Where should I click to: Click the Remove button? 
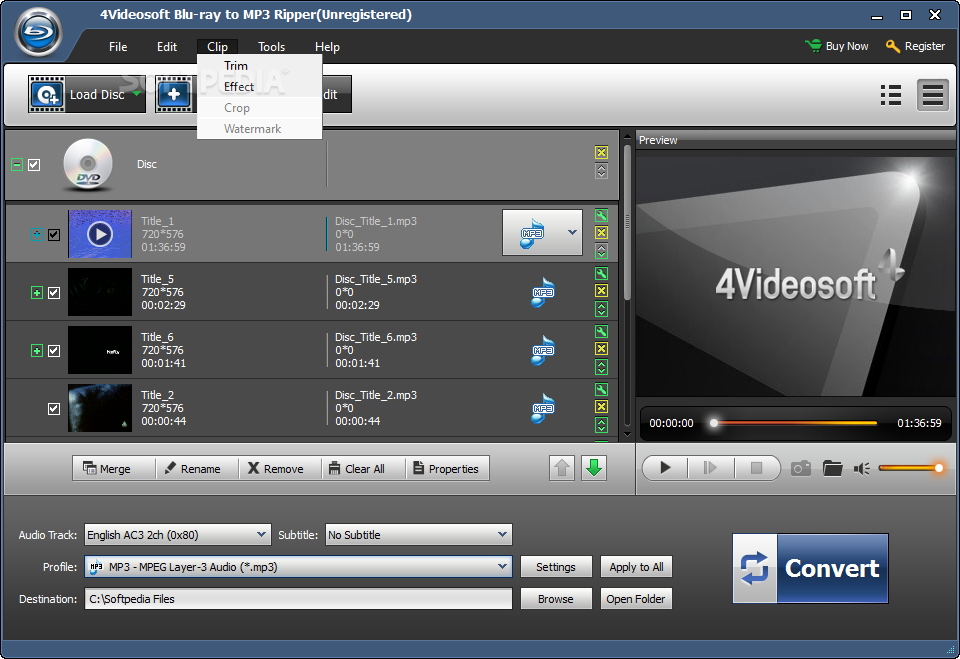click(x=280, y=469)
